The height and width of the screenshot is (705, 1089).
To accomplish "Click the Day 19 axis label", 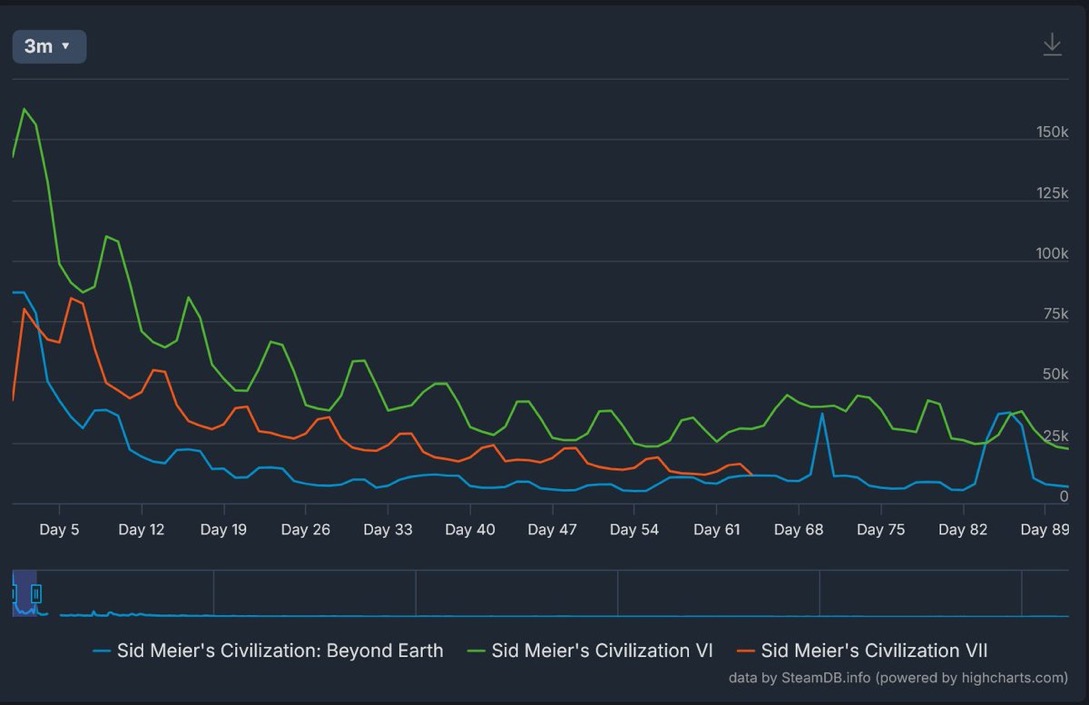I will [x=224, y=530].
